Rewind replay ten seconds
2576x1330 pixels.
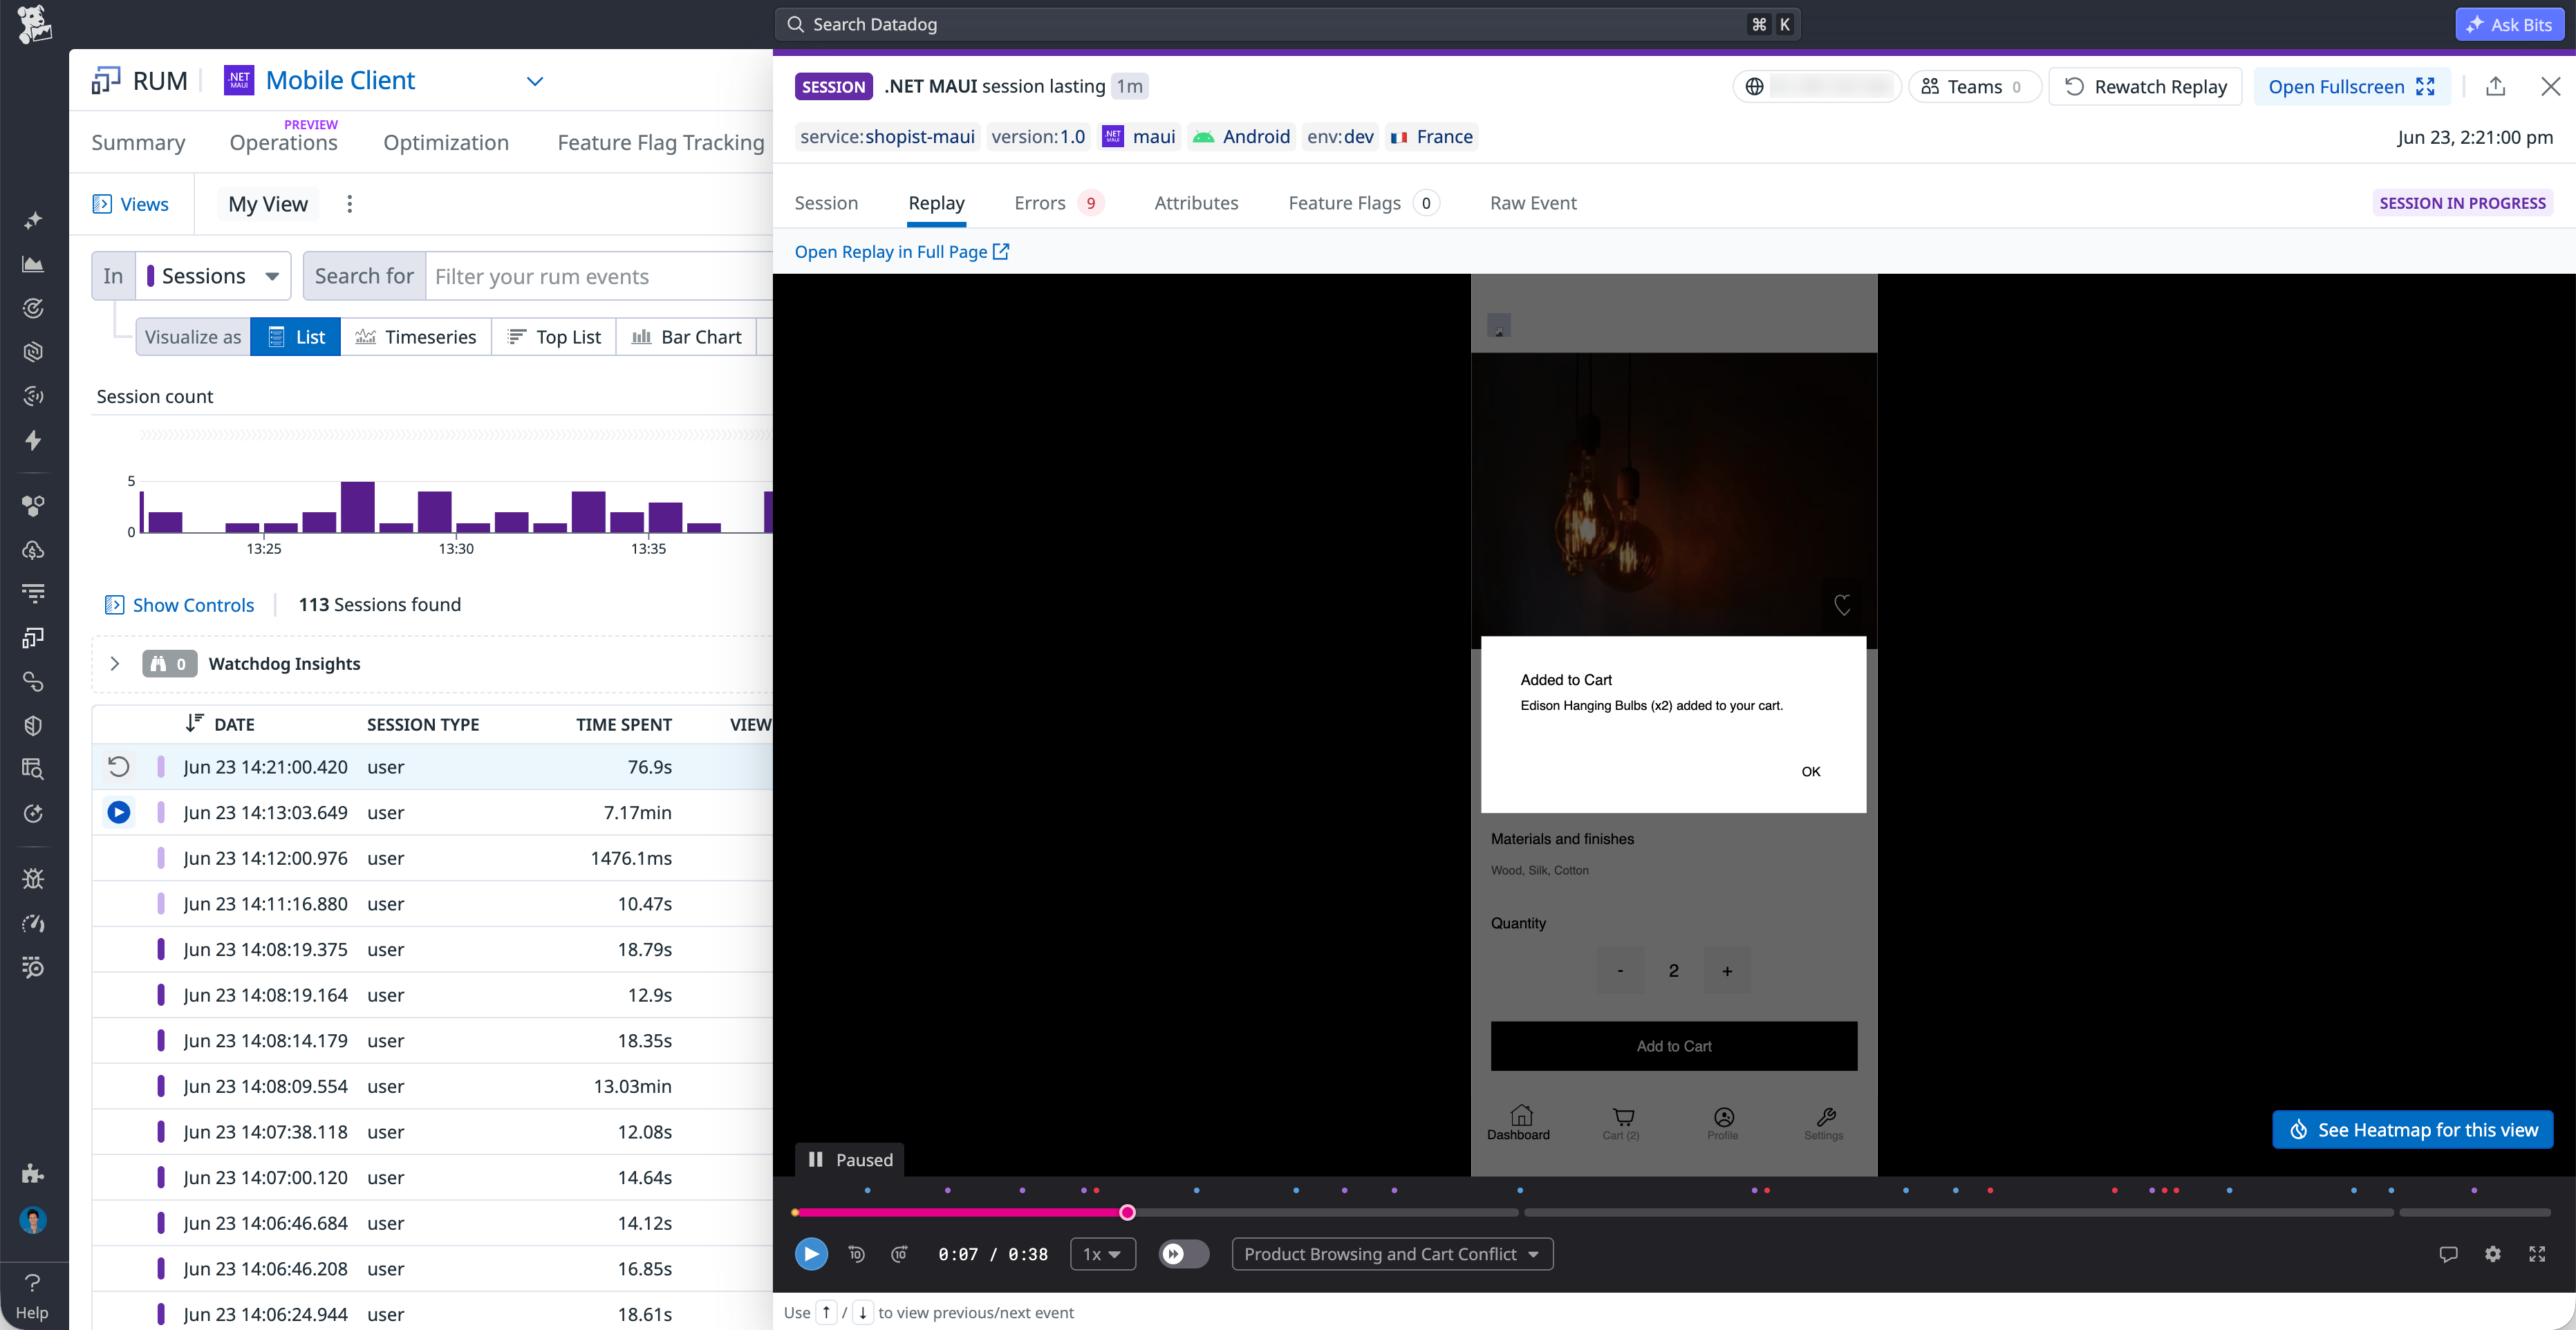[857, 1254]
